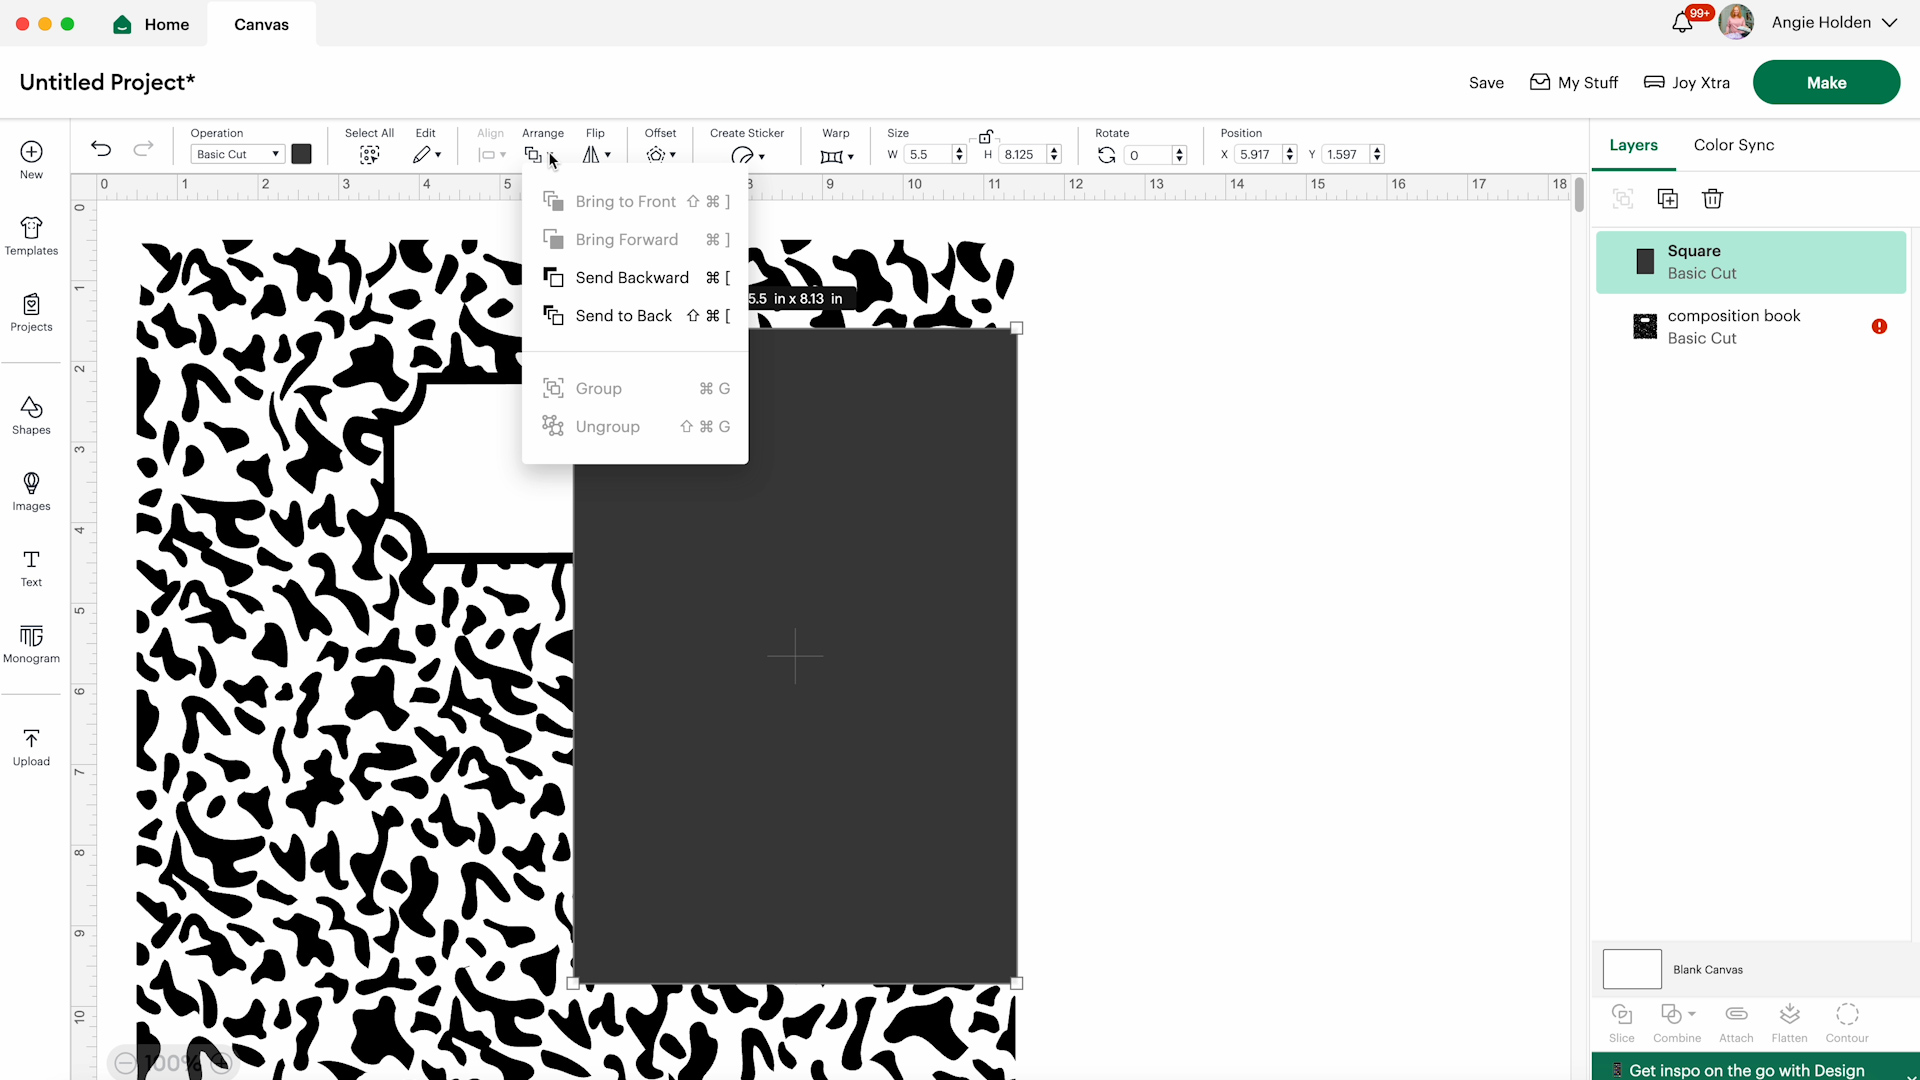Open the Size width input dropdown
This screenshot has width=1920, height=1080.
(x=959, y=154)
